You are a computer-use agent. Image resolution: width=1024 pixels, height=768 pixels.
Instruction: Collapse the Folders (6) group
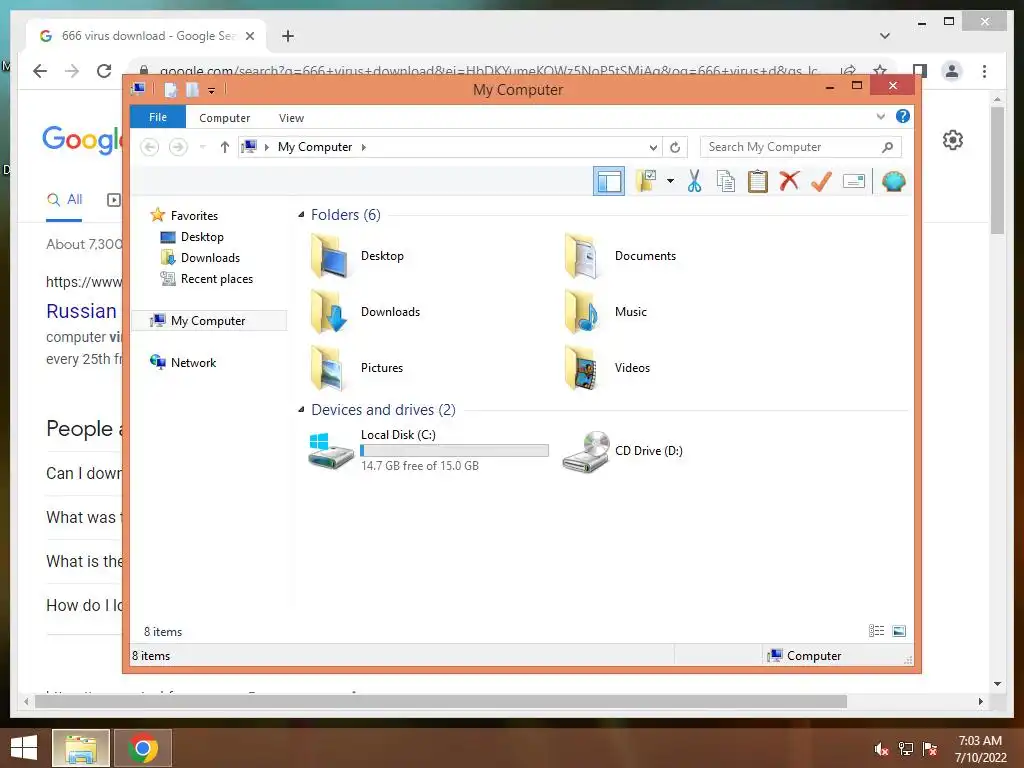301,214
